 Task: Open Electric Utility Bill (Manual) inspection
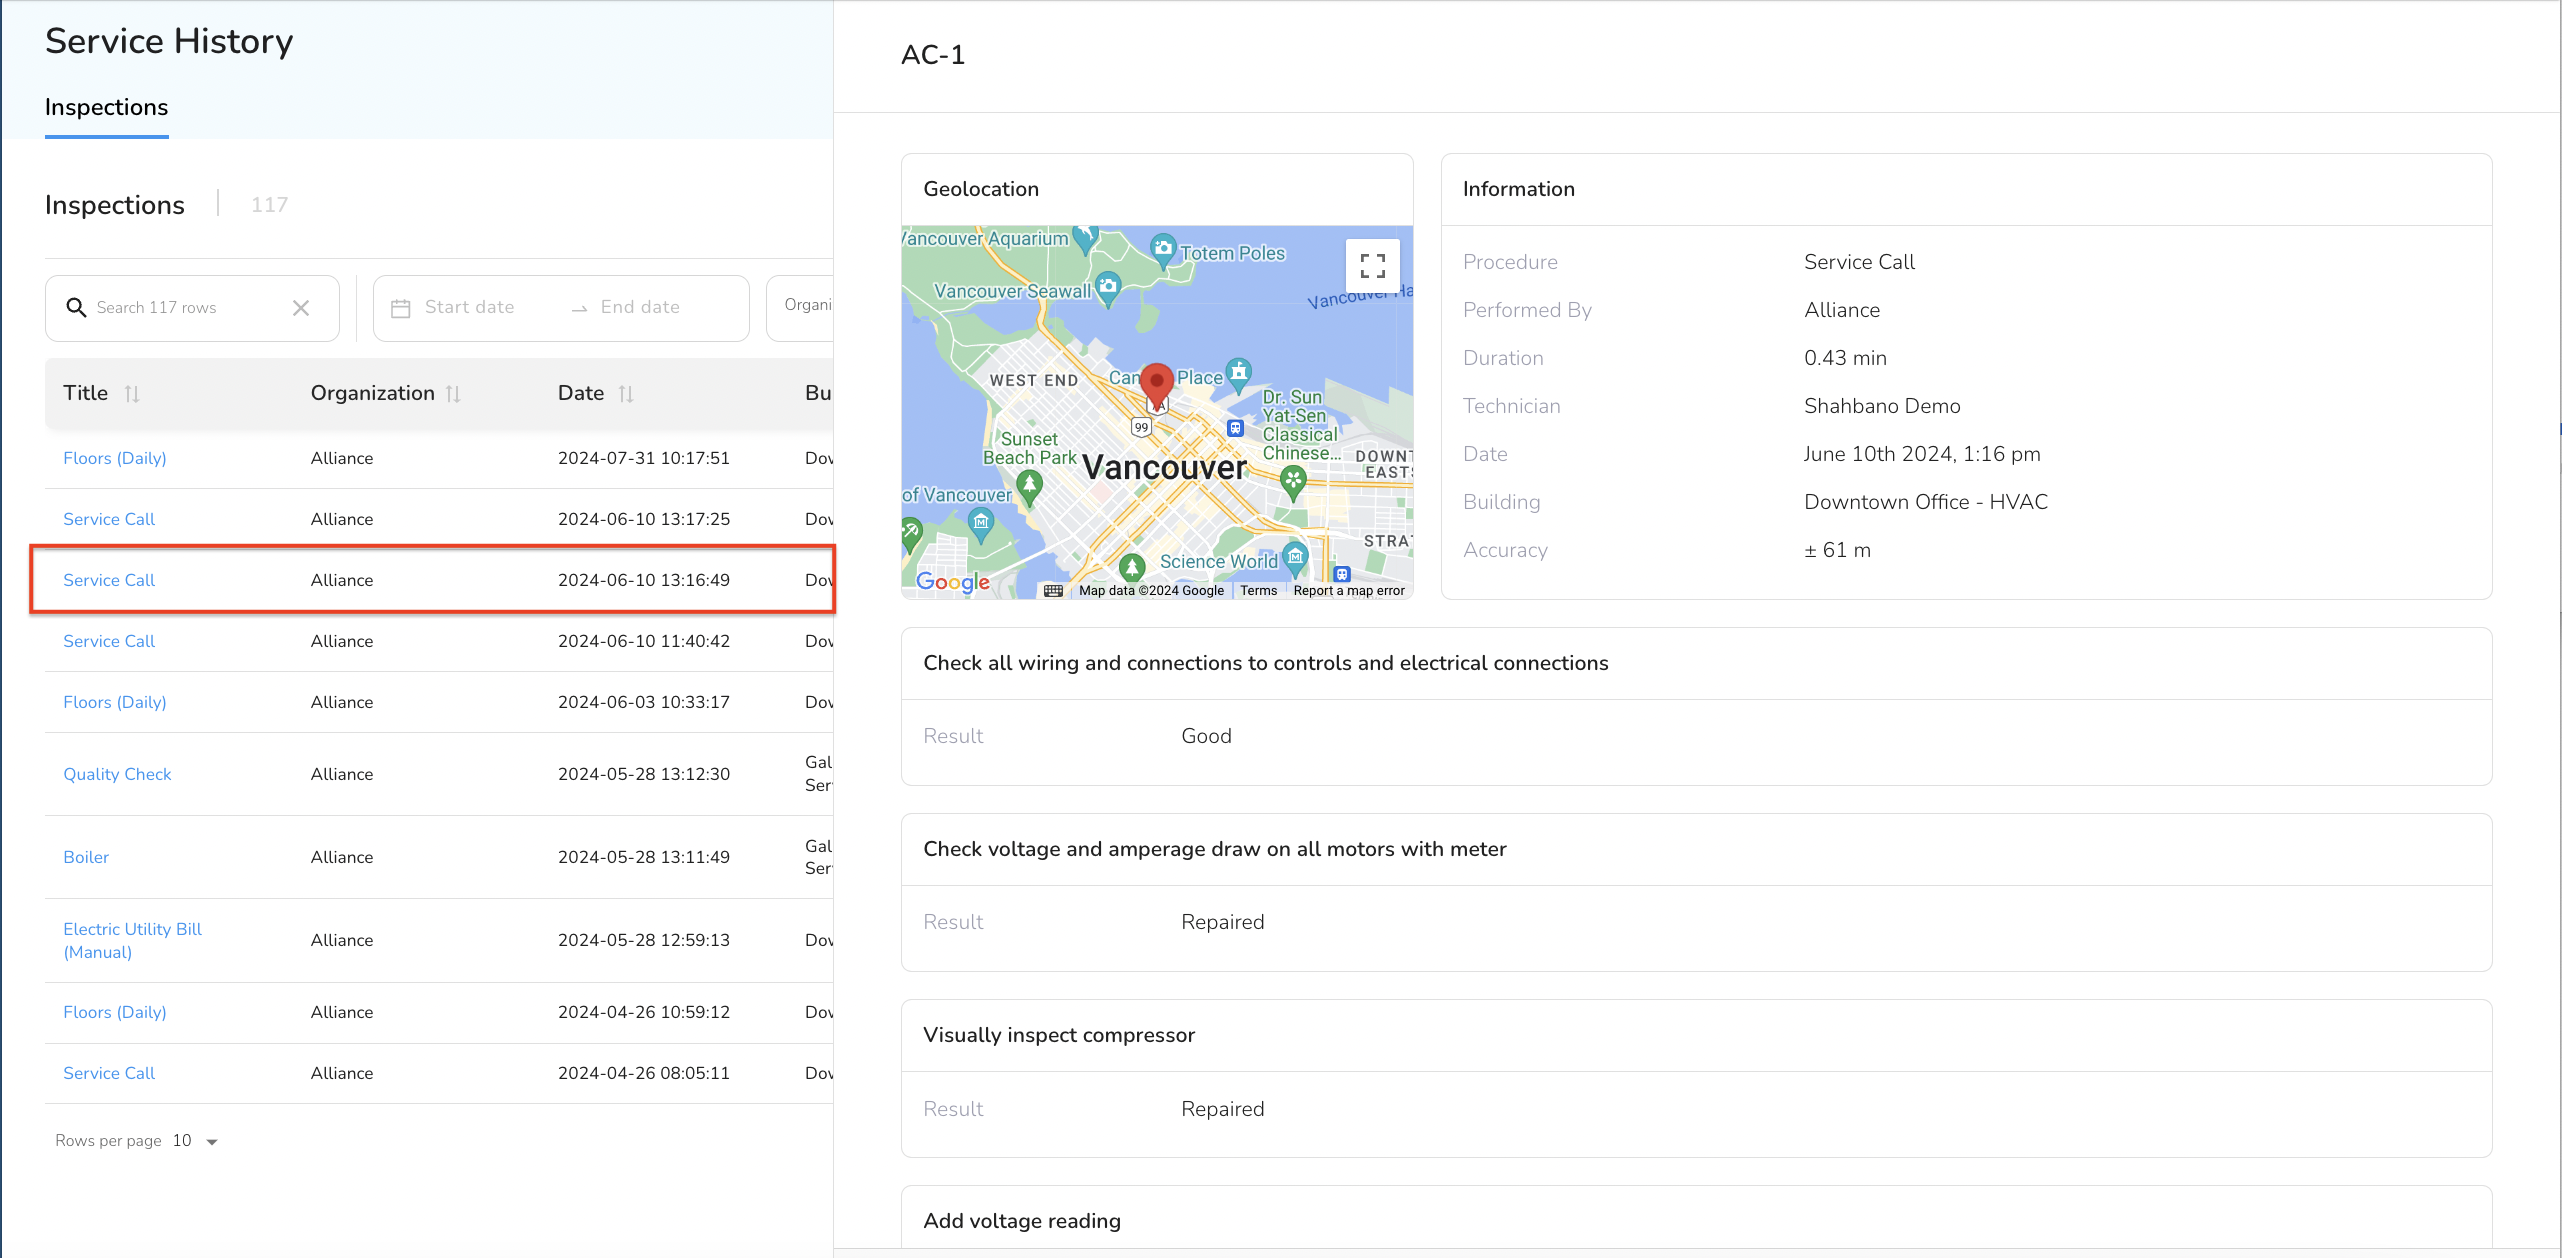click(132, 940)
